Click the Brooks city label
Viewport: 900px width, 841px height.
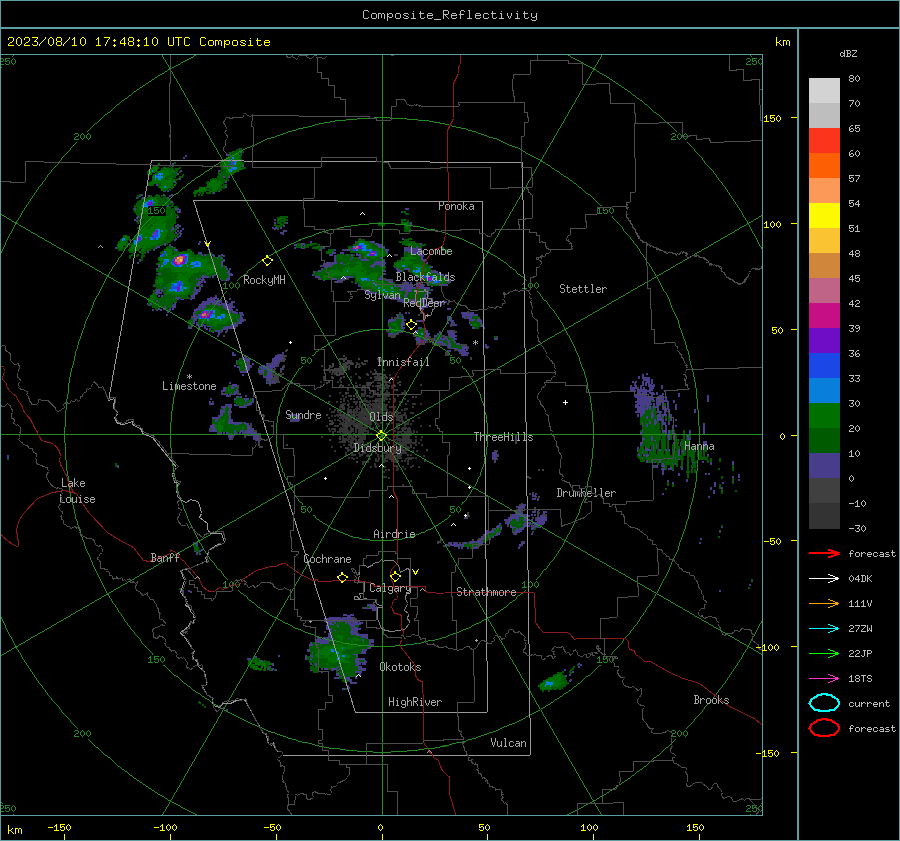pyautogui.click(x=711, y=700)
